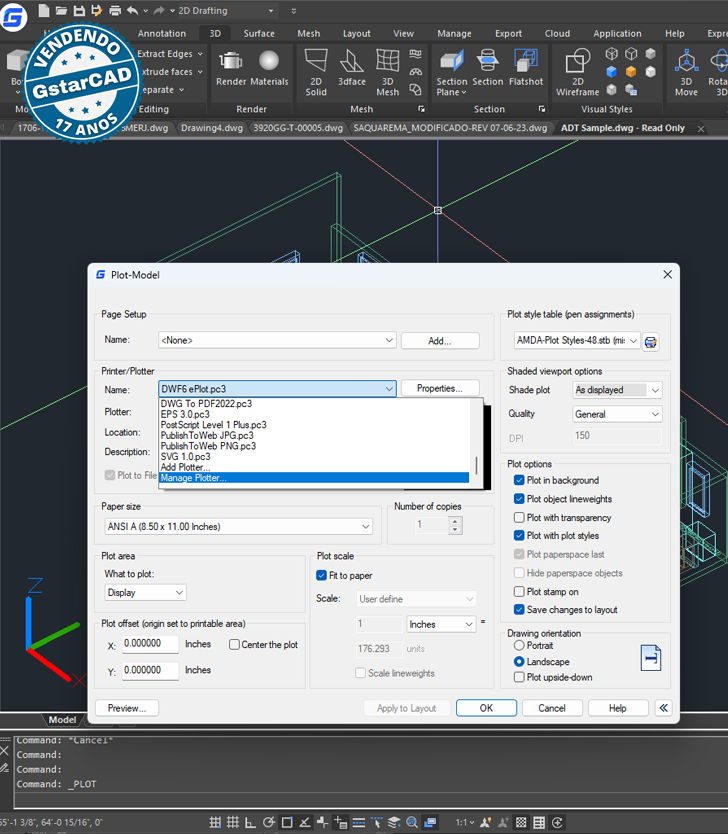Toggle polar tracking icon in status bar
Image resolution: width=728 pixels, height=834 pixels.
click(269, 822)
